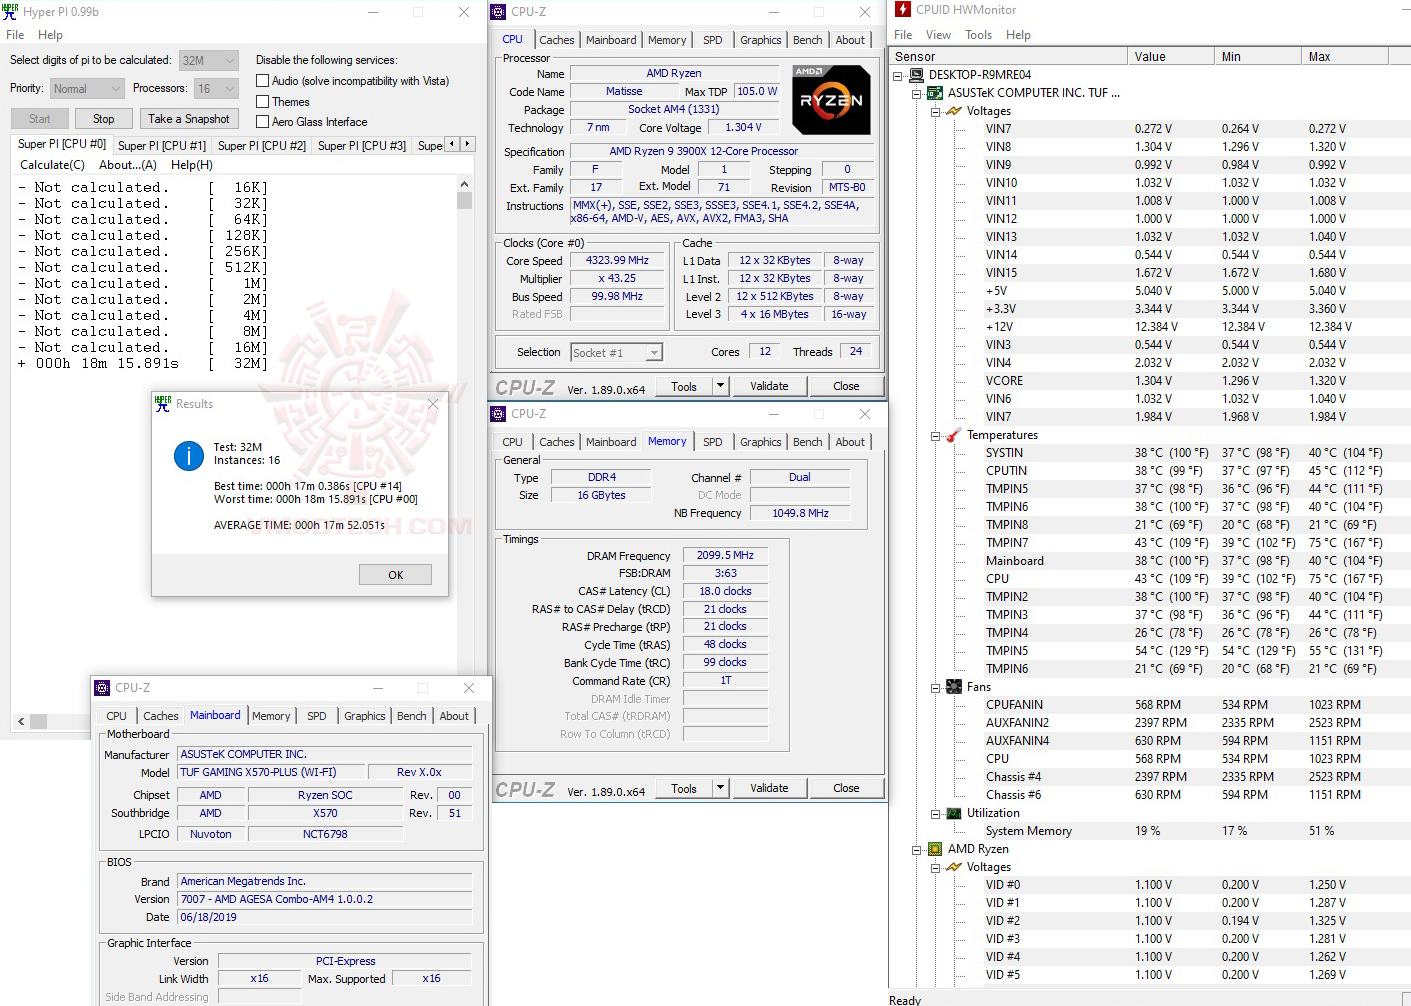Click Take a Snapshot button
Viewport: 1411px width, 1006px height.
click(x=189, y=119)
